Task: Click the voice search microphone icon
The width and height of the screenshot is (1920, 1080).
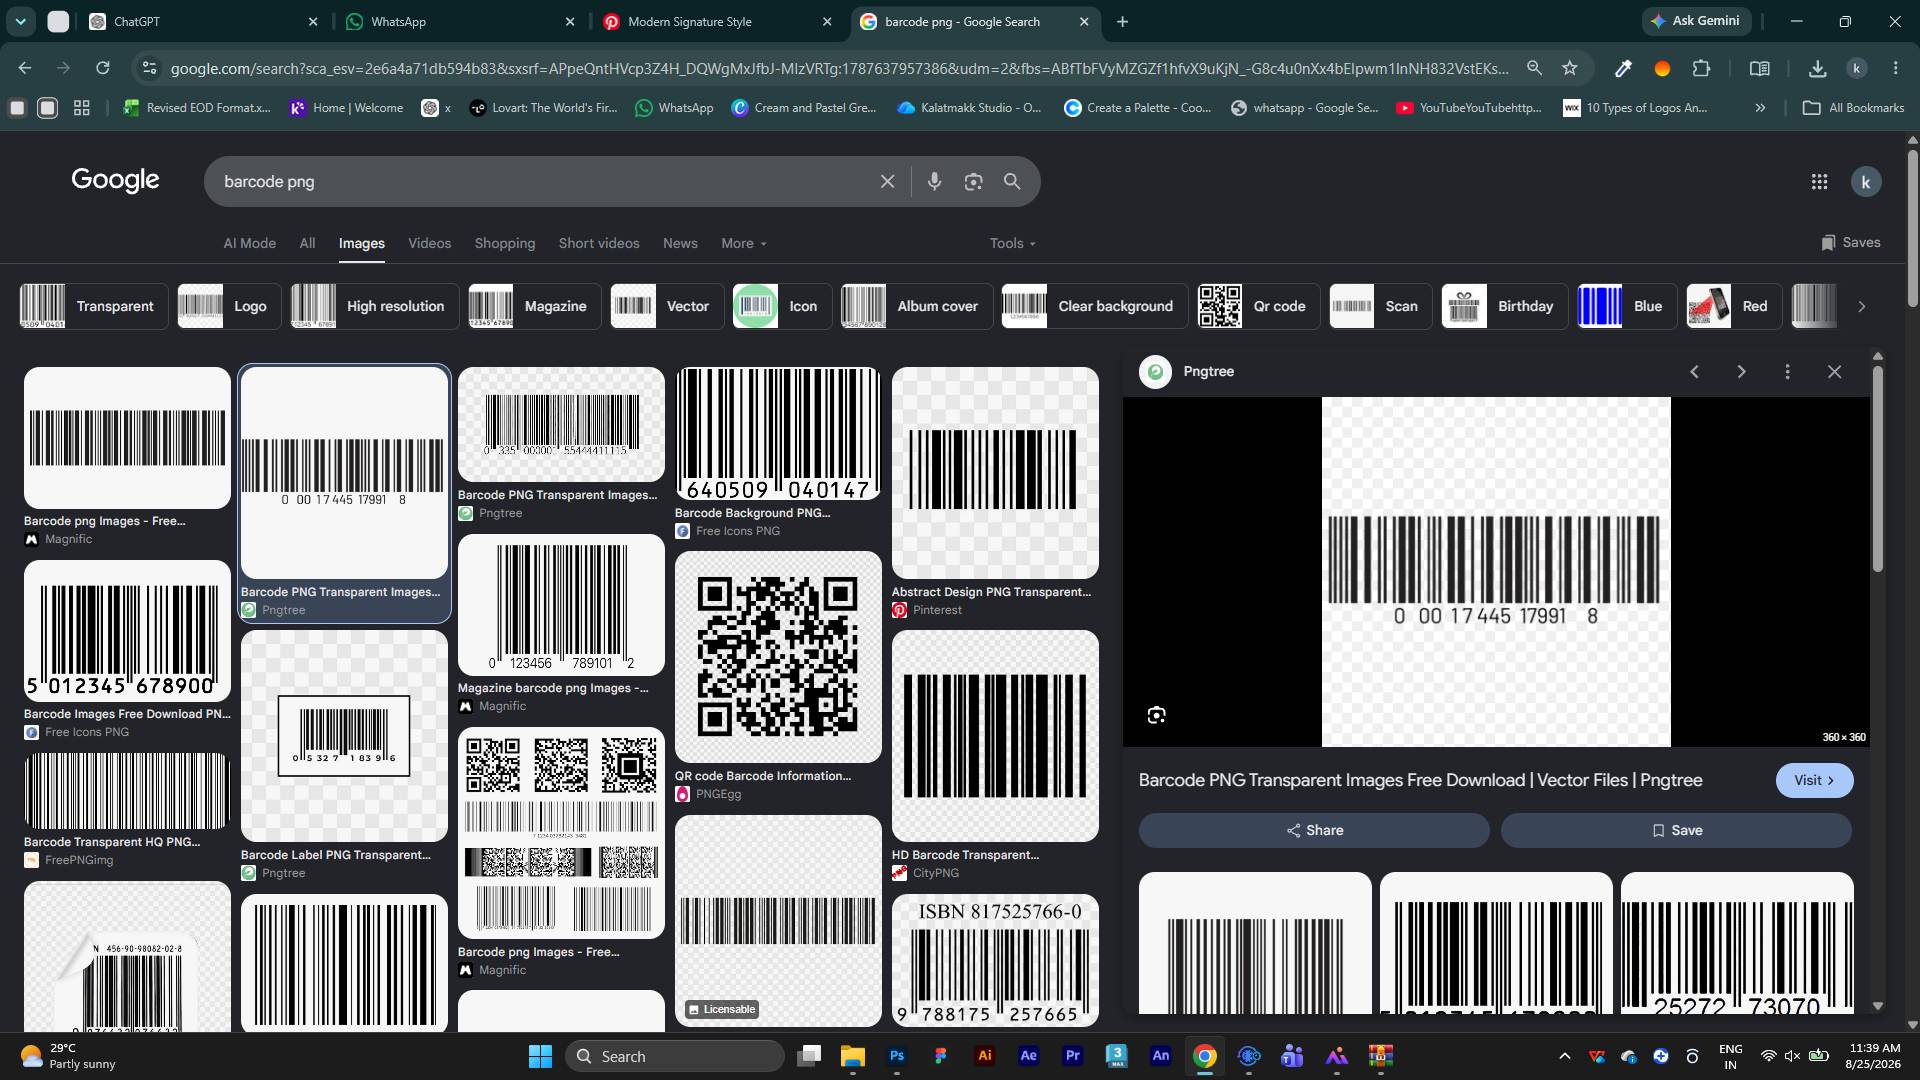Action: (934, 181)
